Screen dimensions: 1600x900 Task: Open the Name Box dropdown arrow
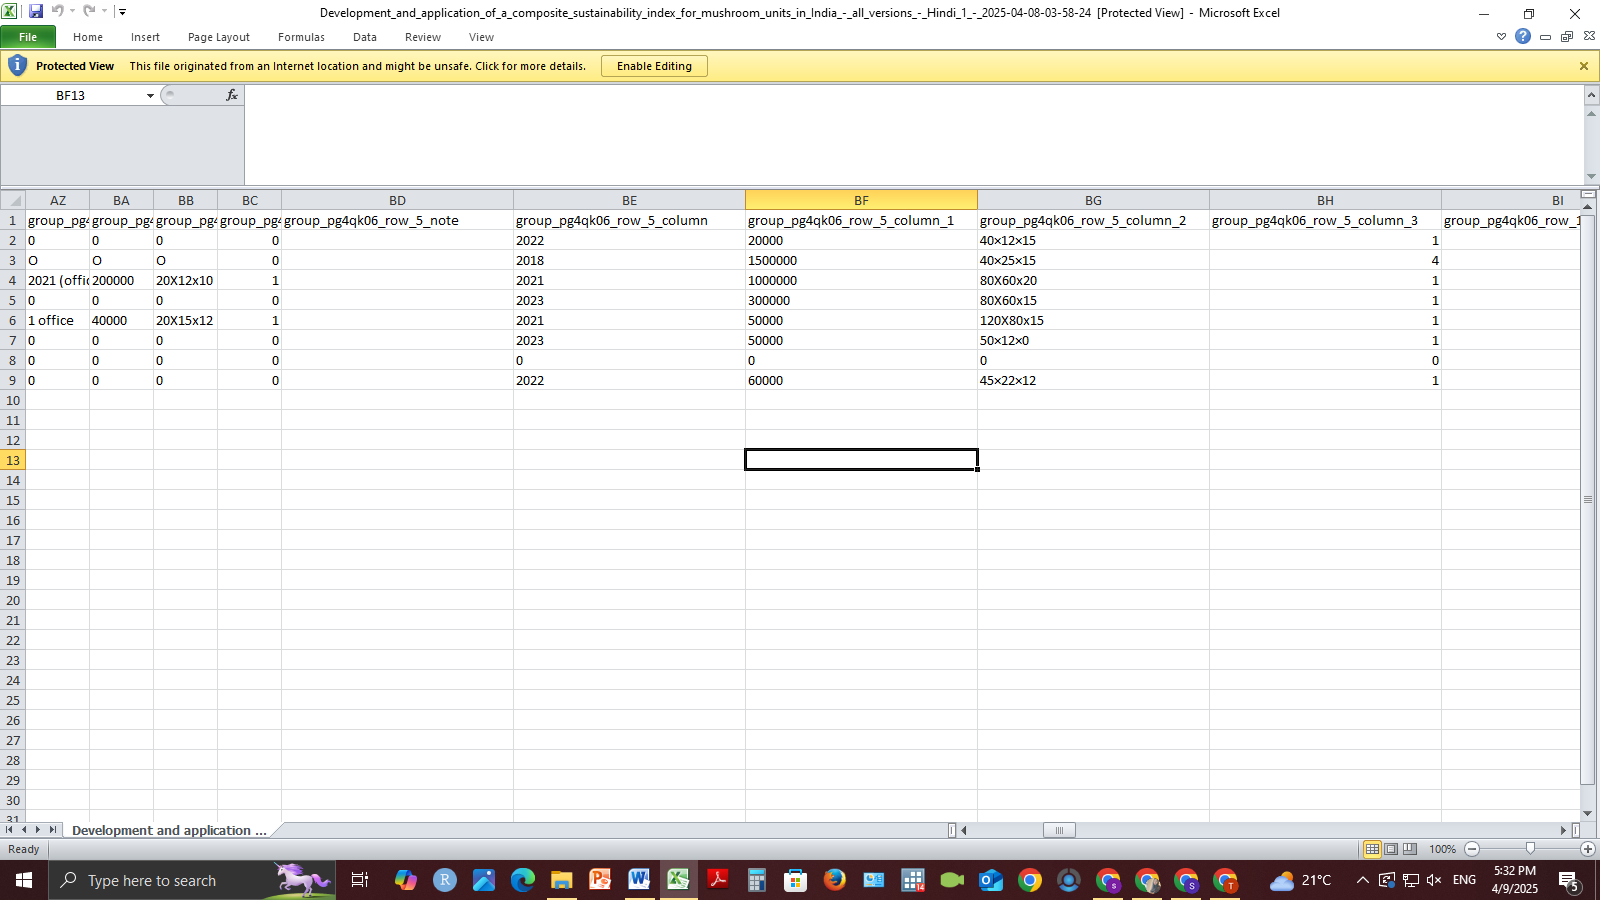coord(150,96)
